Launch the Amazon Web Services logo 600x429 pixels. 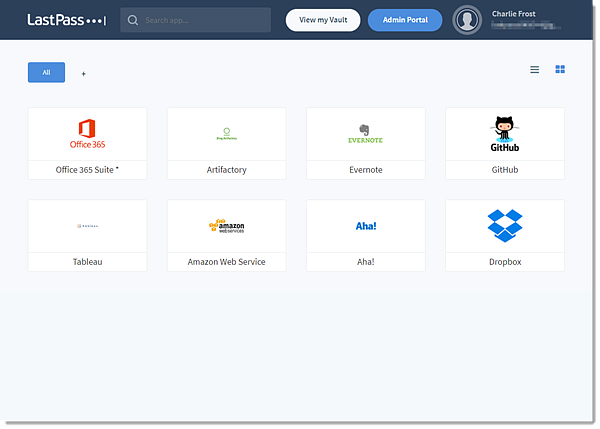click(x=227, y=226)
